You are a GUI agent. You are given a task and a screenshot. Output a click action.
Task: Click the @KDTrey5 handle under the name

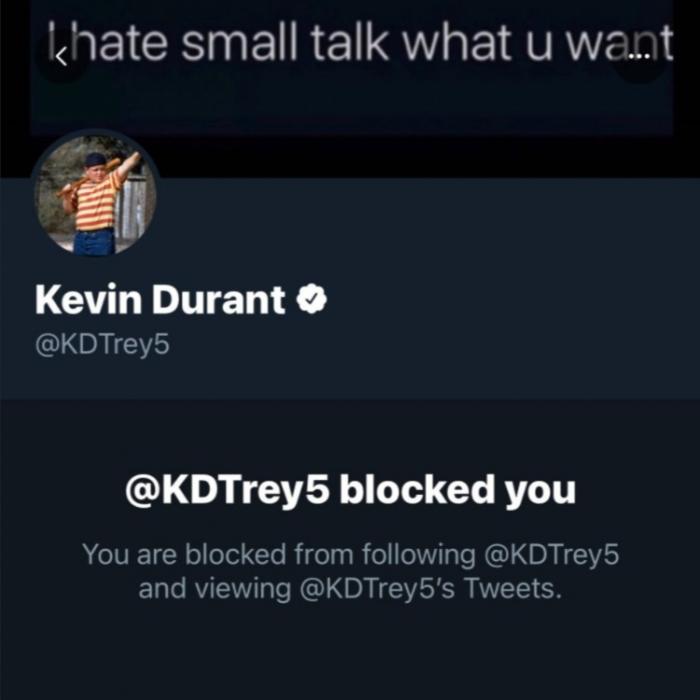102,345
